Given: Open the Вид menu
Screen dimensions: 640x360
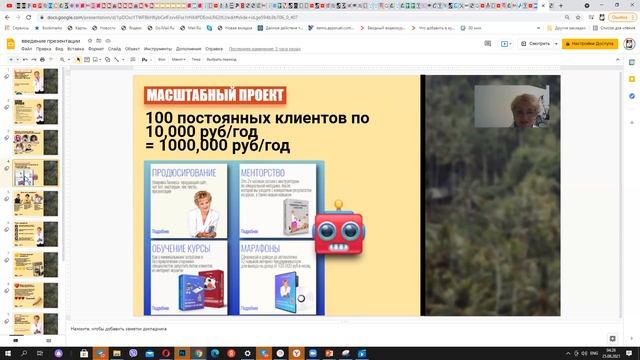Looking at the screenshot, I should [59, 49].
